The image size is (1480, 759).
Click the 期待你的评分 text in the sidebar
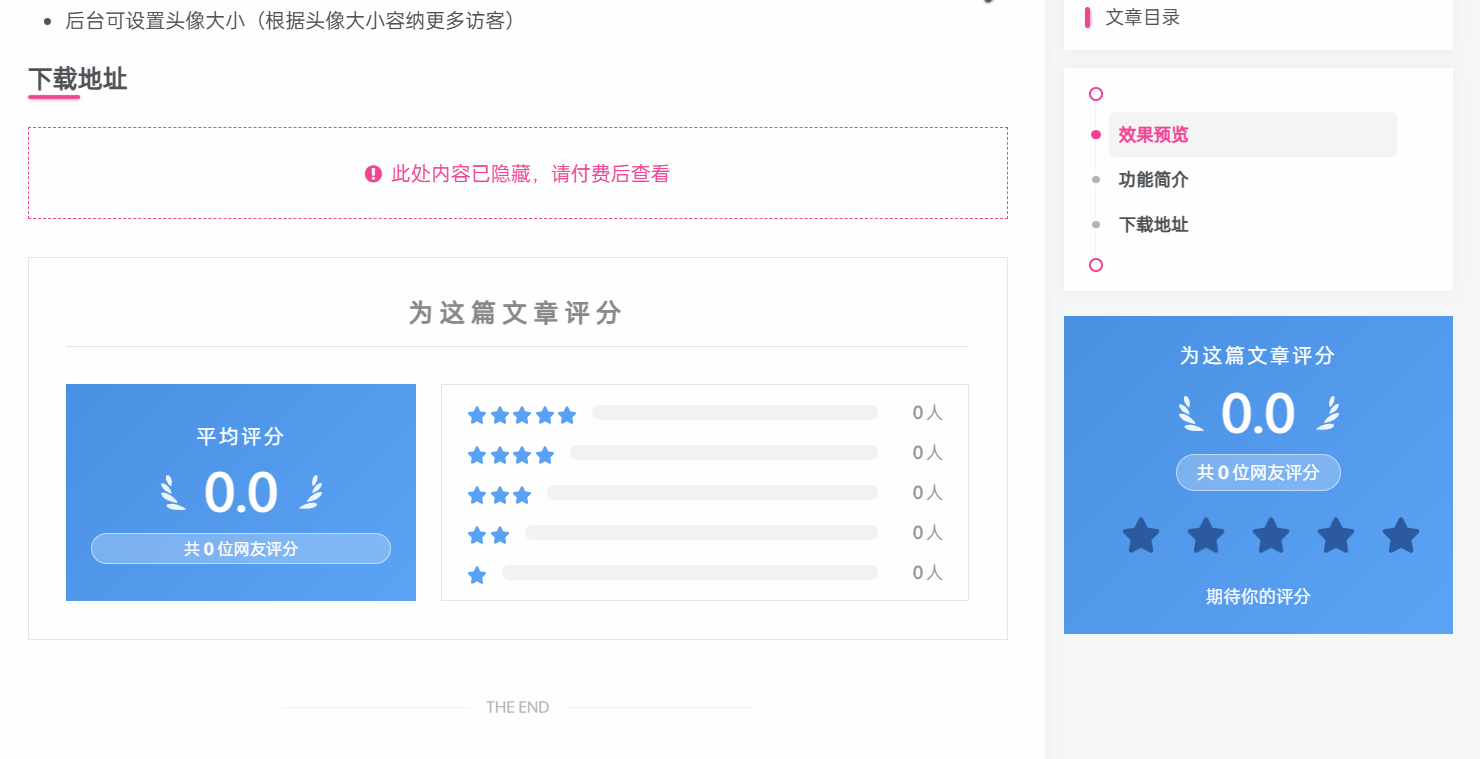click(x=1258, y=597)
